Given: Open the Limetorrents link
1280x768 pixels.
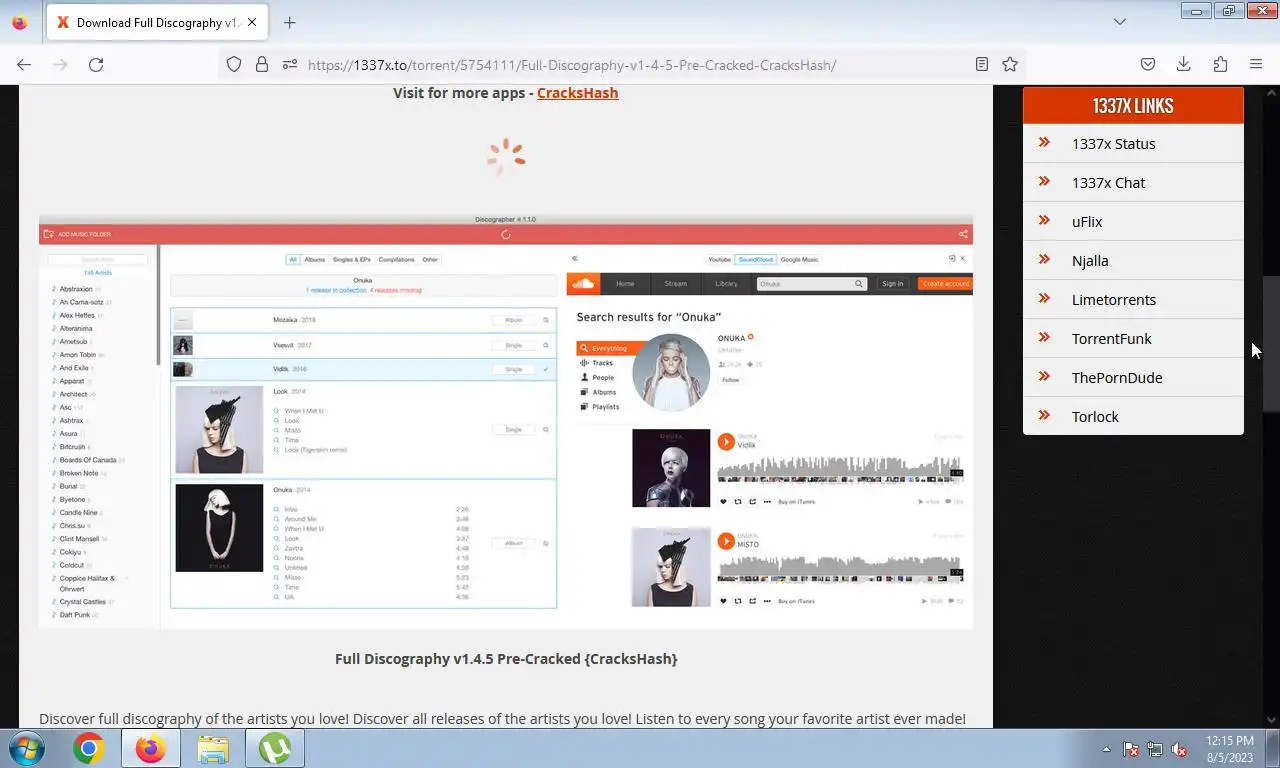Looking at the screenshot, I should (1114, 300).
